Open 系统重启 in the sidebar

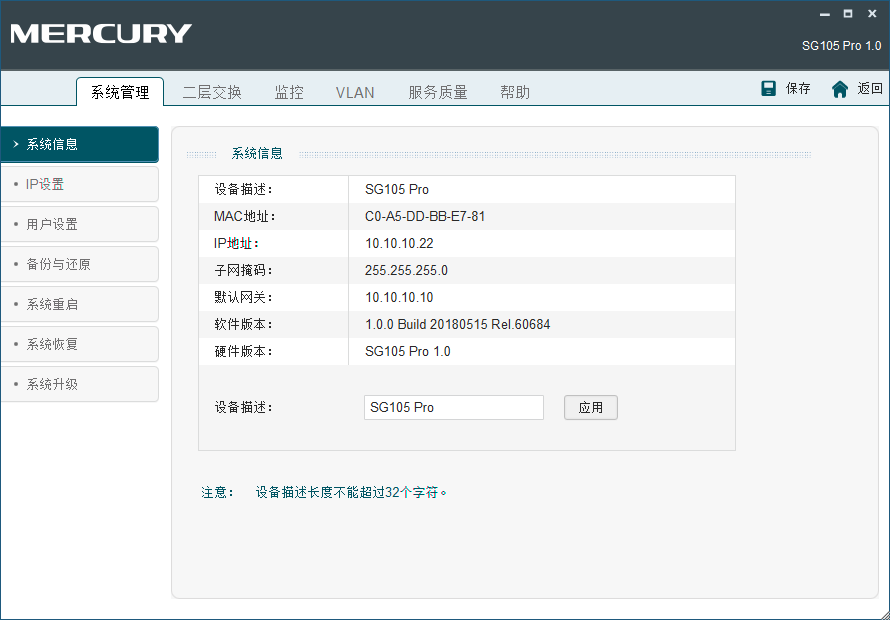coord(79,304)
